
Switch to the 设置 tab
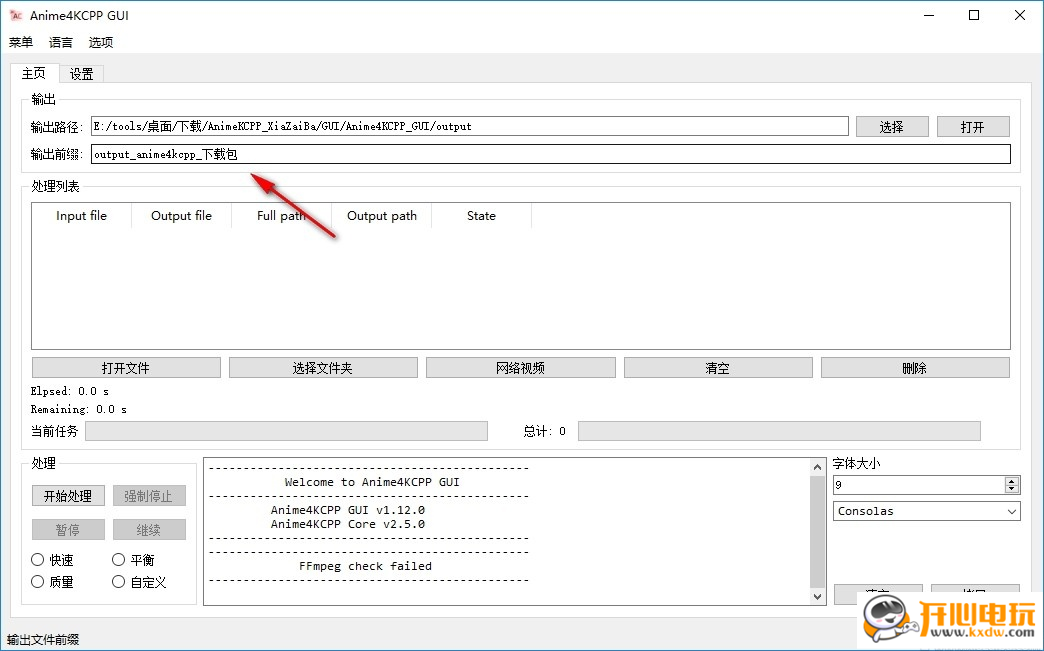[82, 74]
